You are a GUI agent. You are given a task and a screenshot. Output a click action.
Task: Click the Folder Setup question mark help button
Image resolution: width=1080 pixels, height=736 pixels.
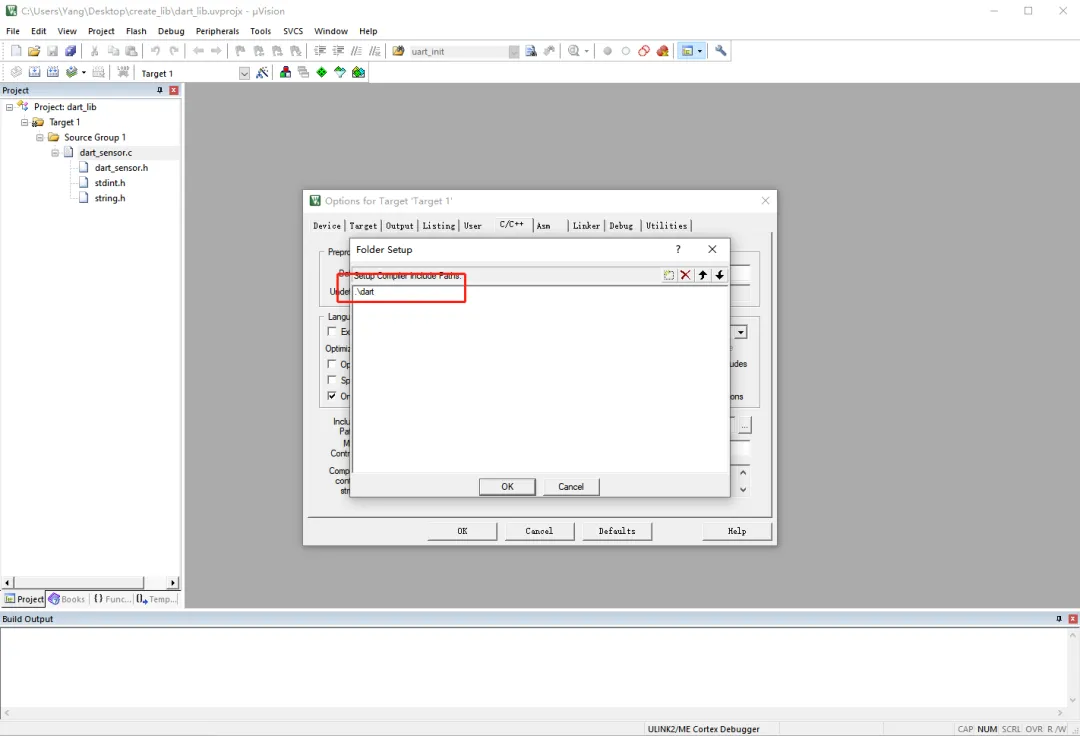[x=678, y=249]
